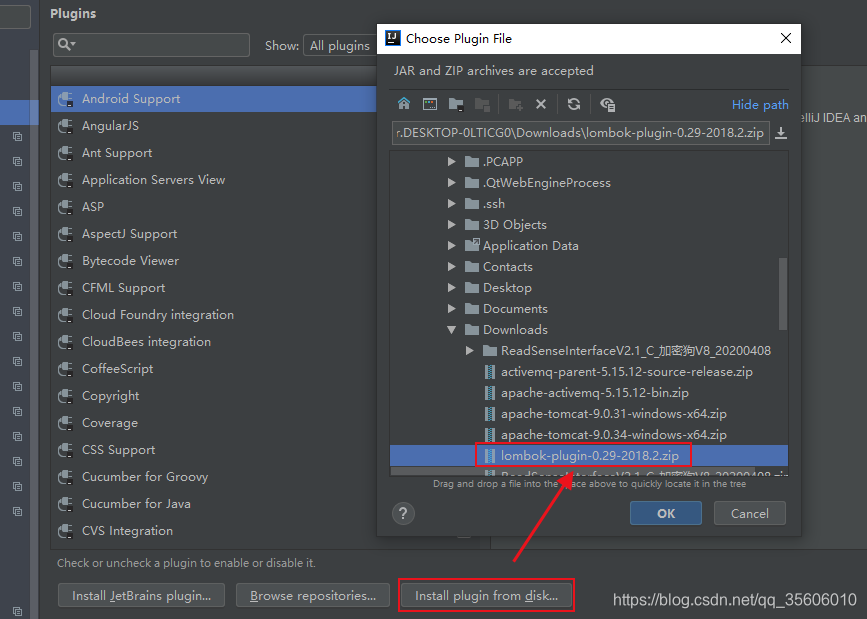Viewport: 867px width, 619px height.
Task: Go to the home directory icon
Action: tap(404, 104)
